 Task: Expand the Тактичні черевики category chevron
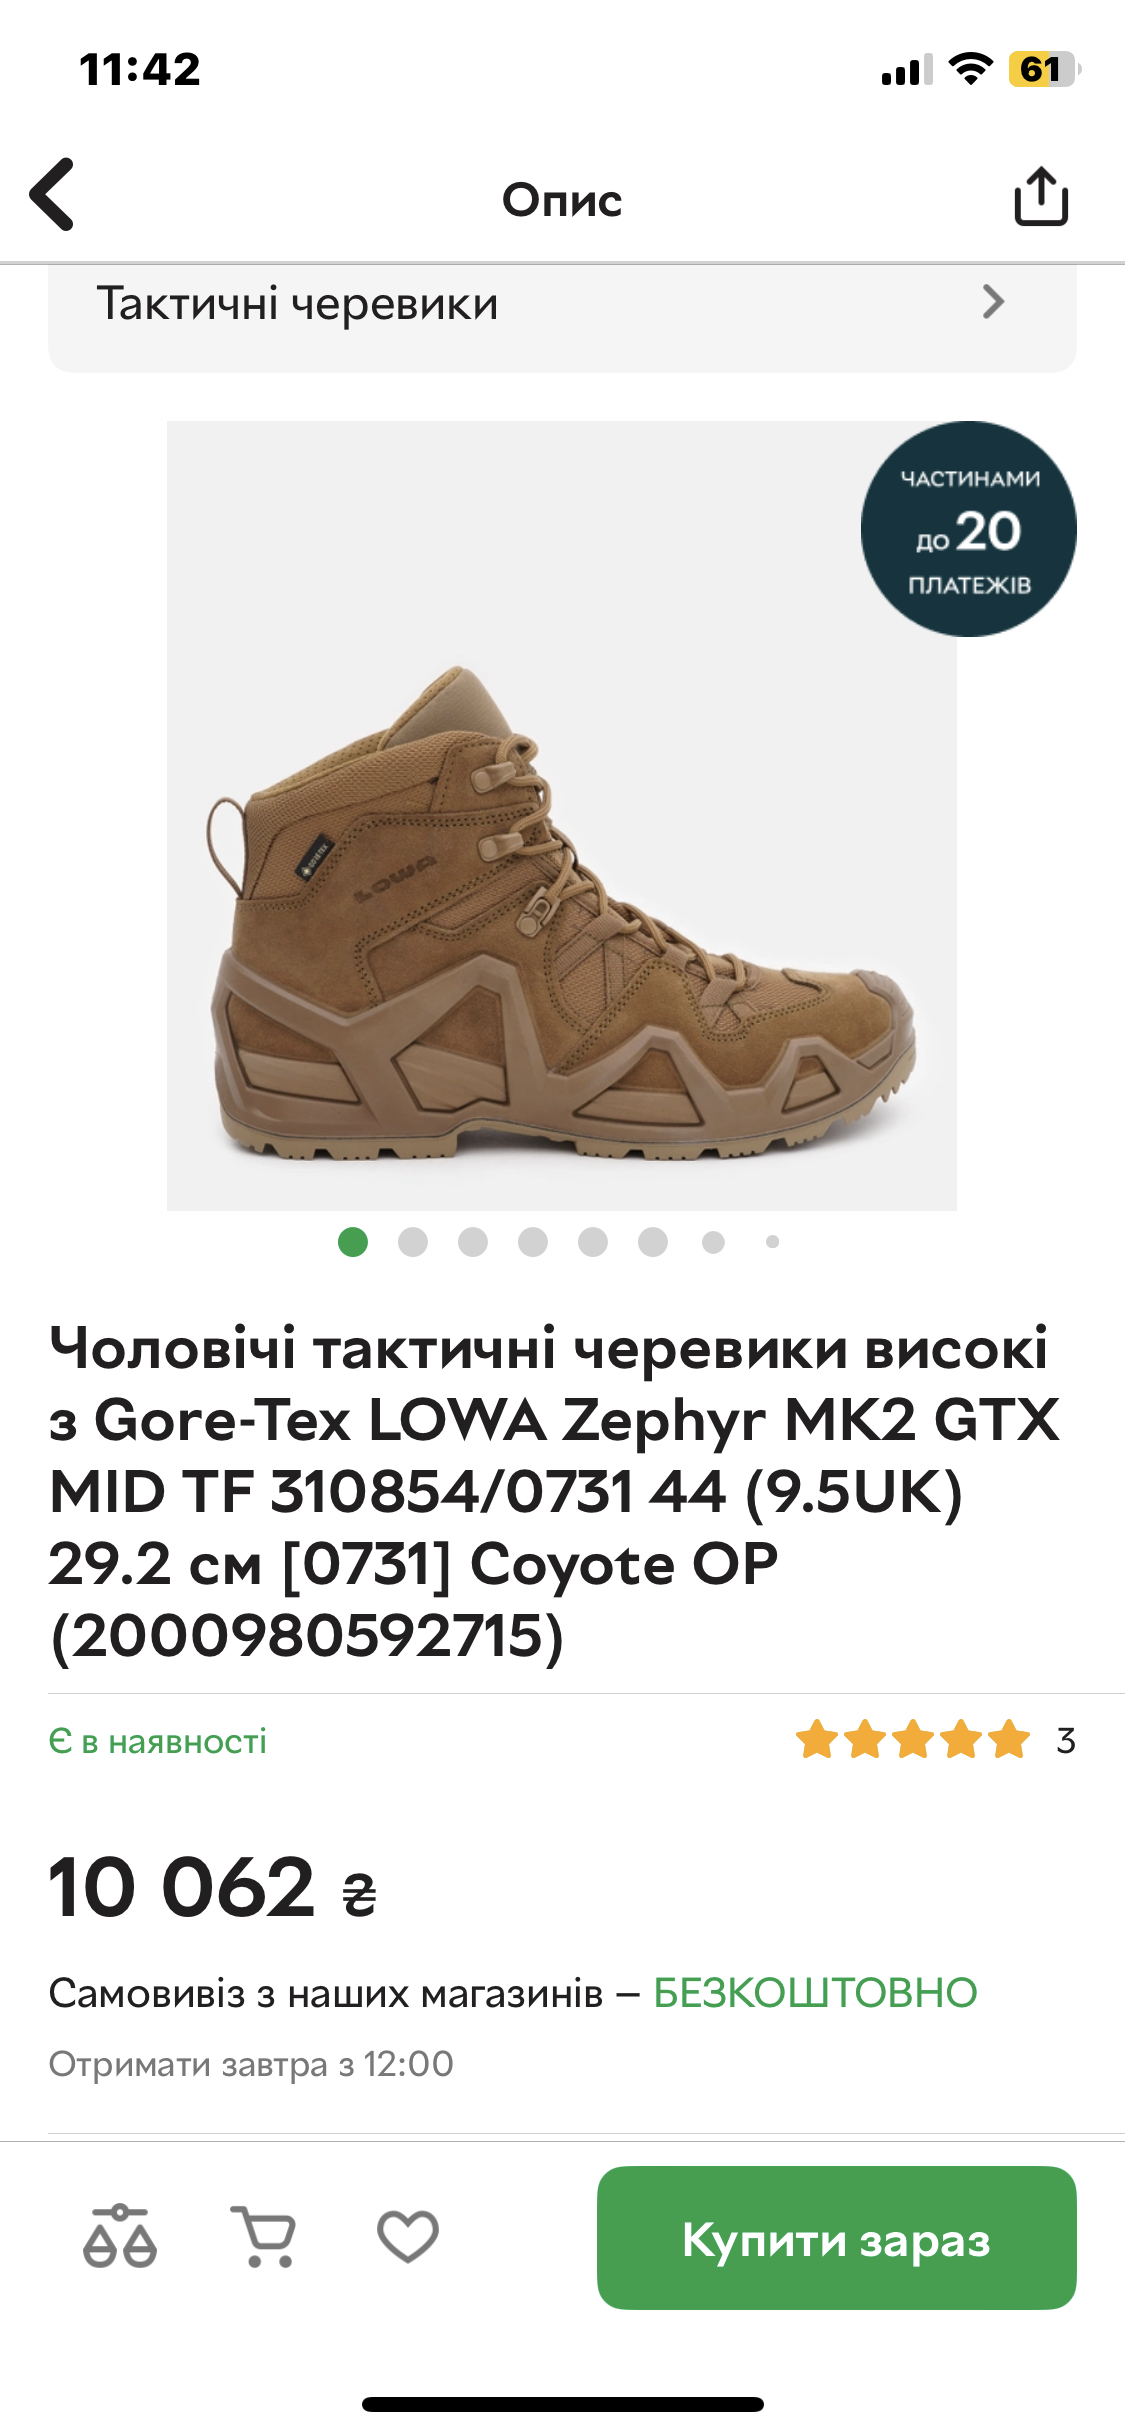coord(993,302)
